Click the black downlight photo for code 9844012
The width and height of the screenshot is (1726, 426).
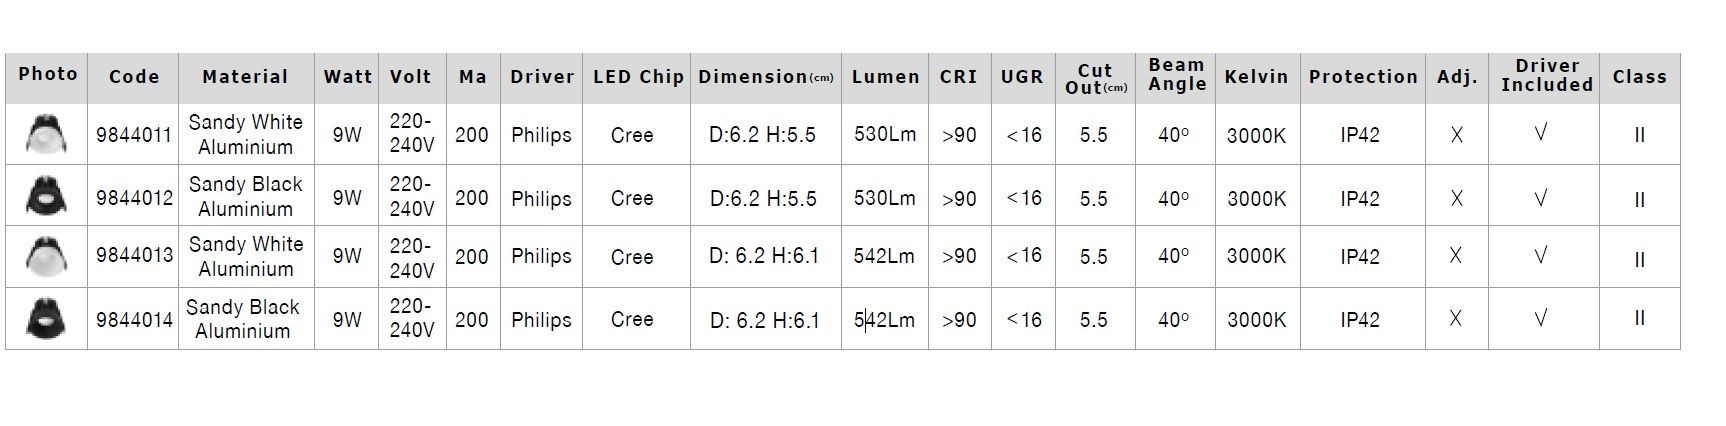pos(46,196)
